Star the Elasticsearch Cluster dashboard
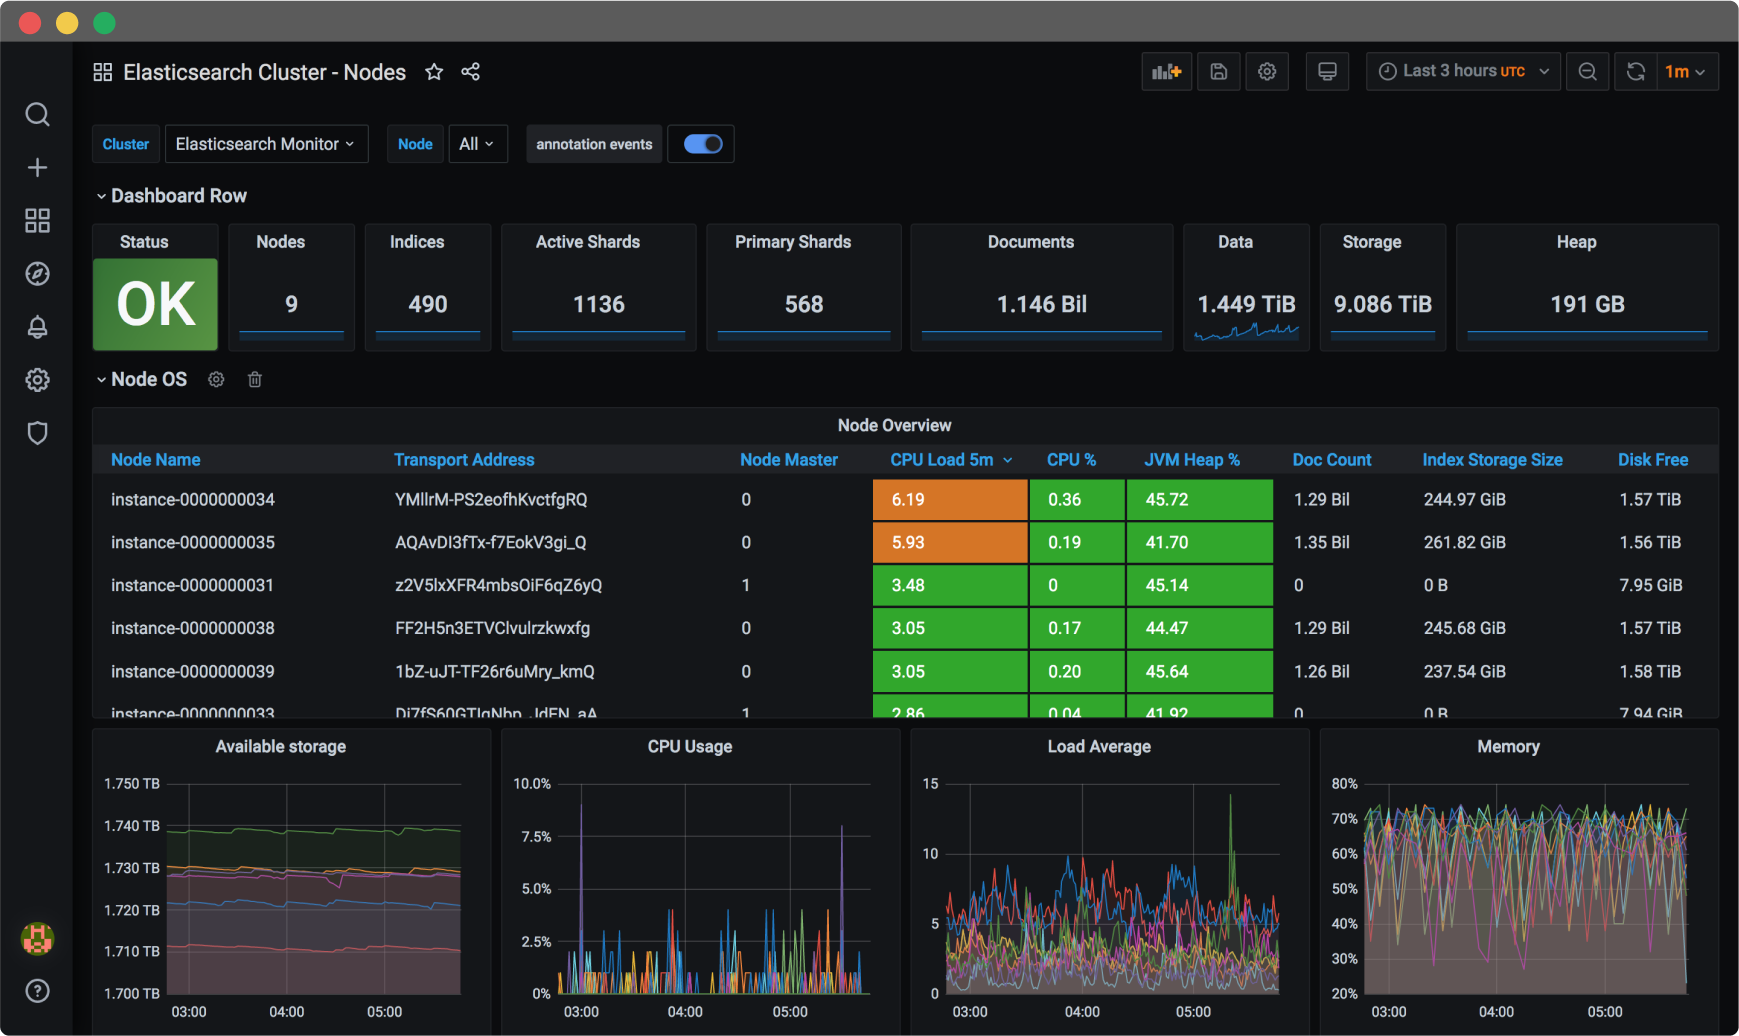 coord(434,72)
